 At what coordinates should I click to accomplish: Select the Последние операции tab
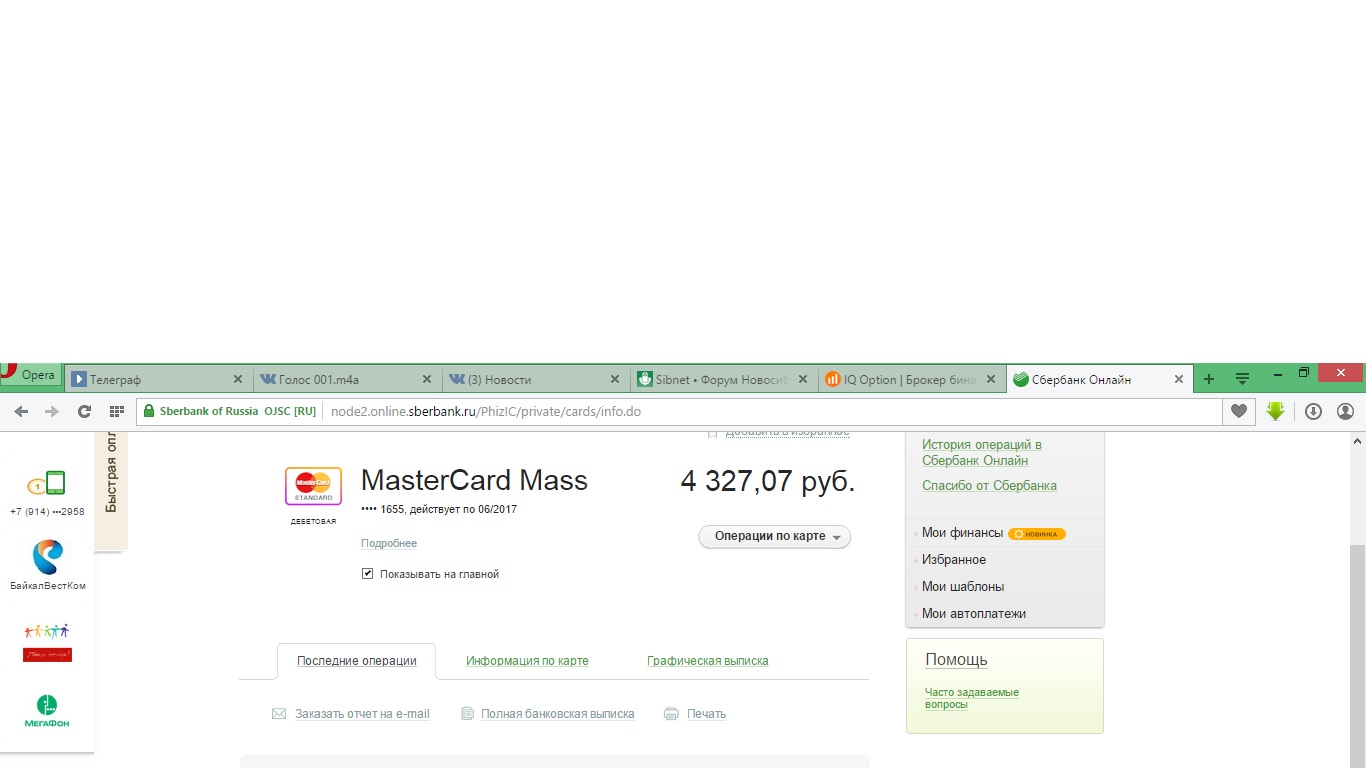pyautogui.click(x=356, y=661)
